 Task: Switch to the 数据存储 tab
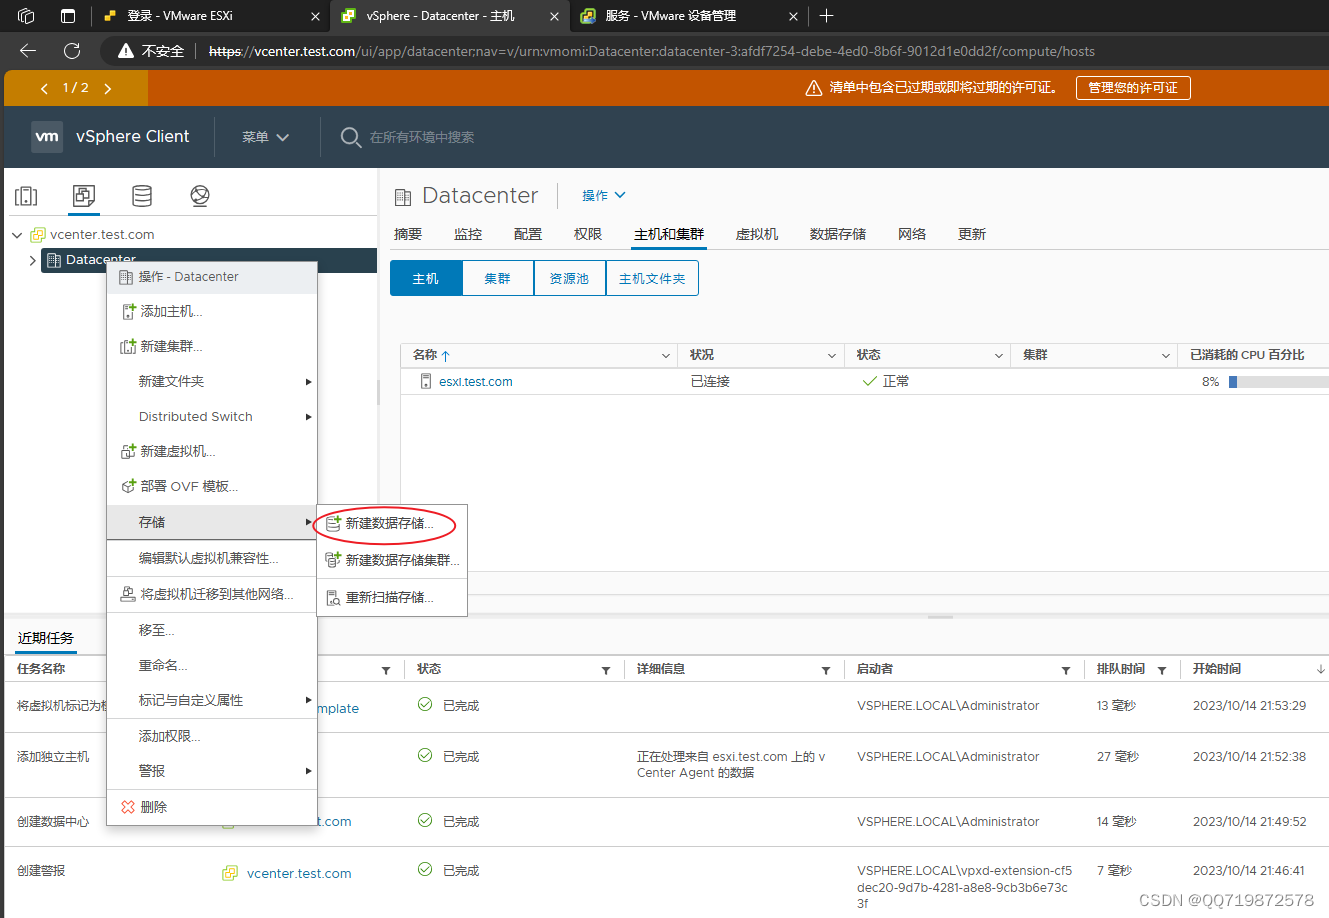[838, 234]
